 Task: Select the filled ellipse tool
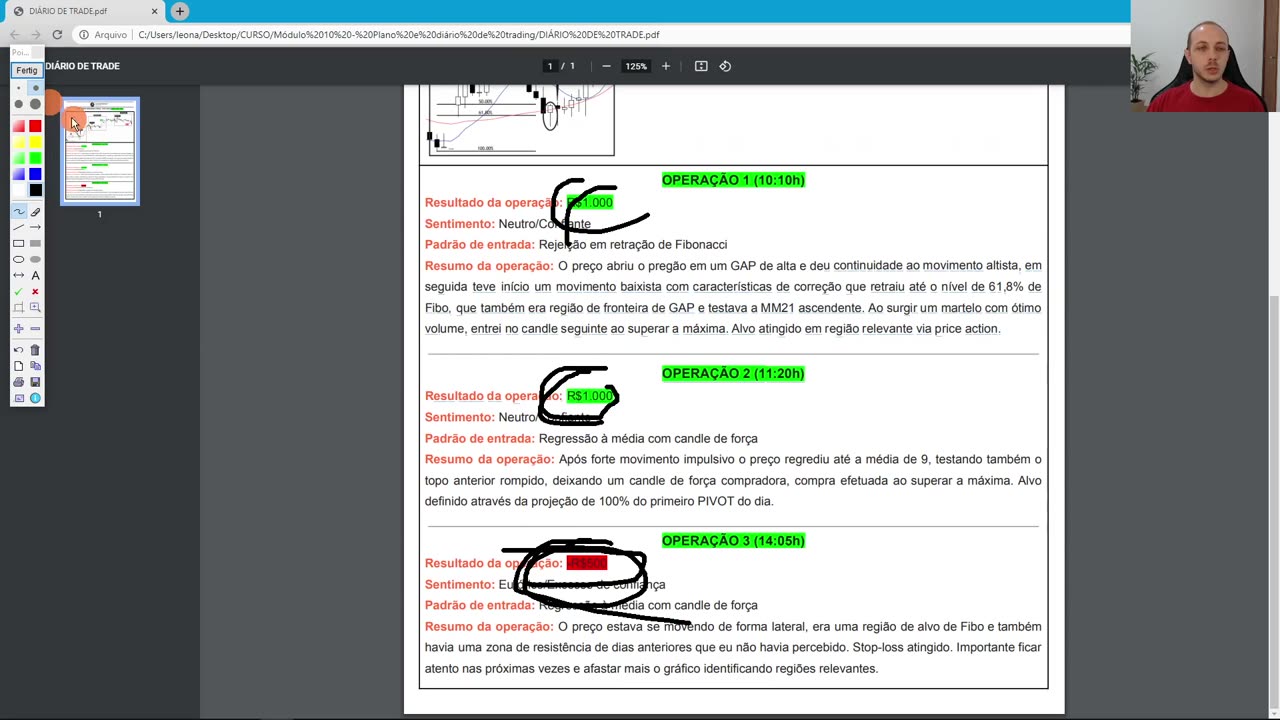tap(35, 259)
